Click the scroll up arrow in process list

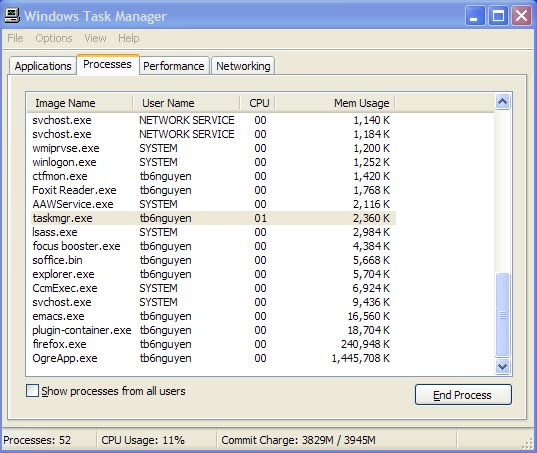click(x=502, y=102)
